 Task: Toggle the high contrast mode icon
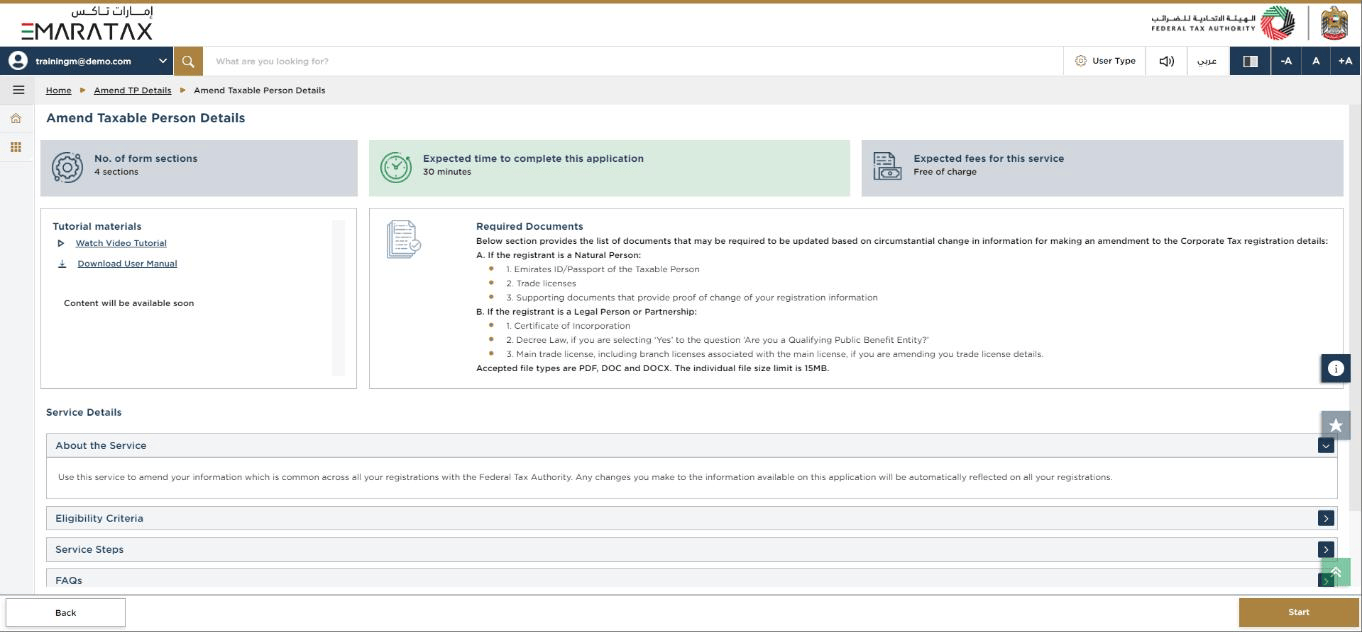pyautogui.click(x=1250, y=61)
